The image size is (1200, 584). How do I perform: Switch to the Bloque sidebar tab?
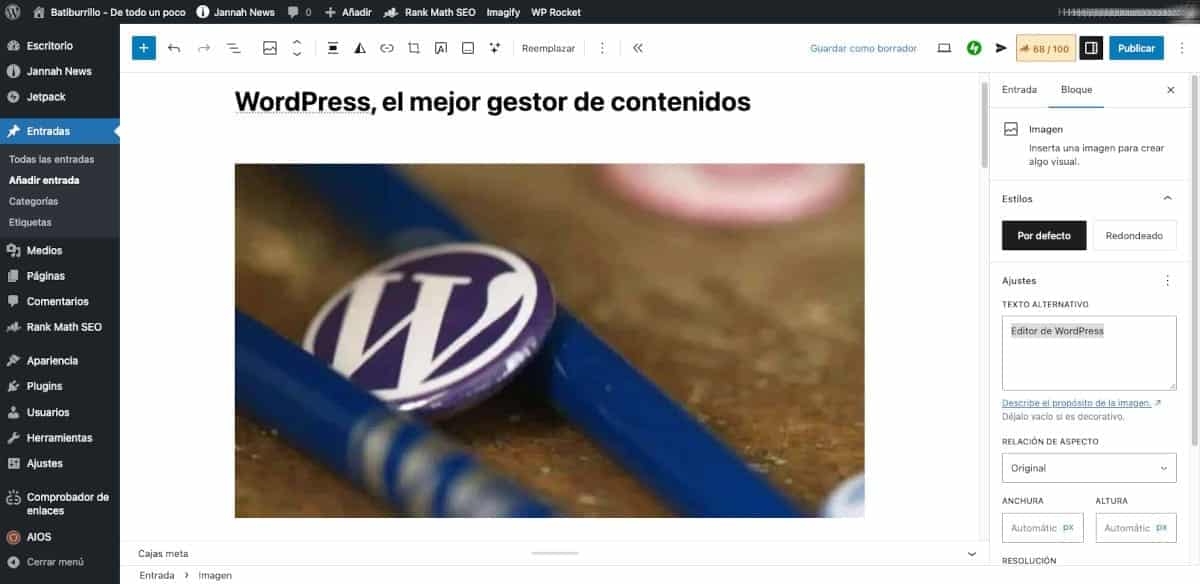1077,89
